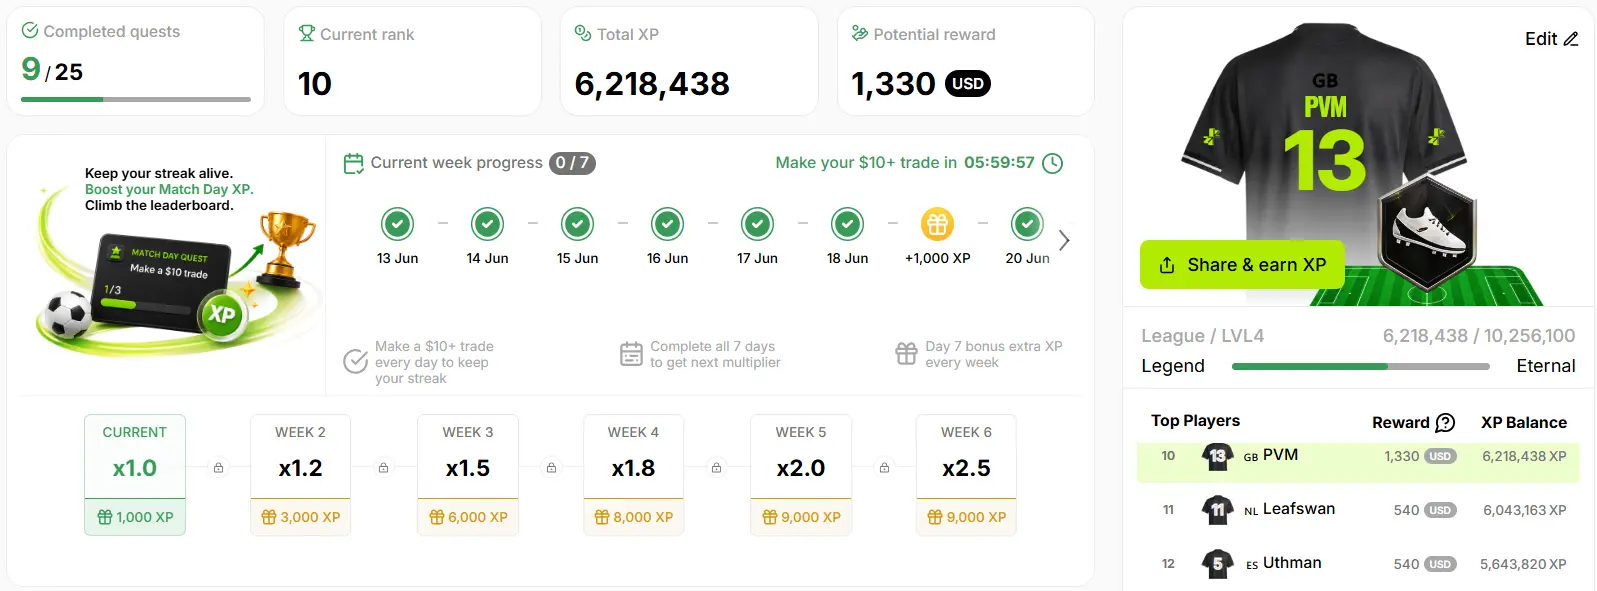Open the WEEK 5 x2.0 multiplier card
The image size is (1597, 591).
tap(801, 475)
